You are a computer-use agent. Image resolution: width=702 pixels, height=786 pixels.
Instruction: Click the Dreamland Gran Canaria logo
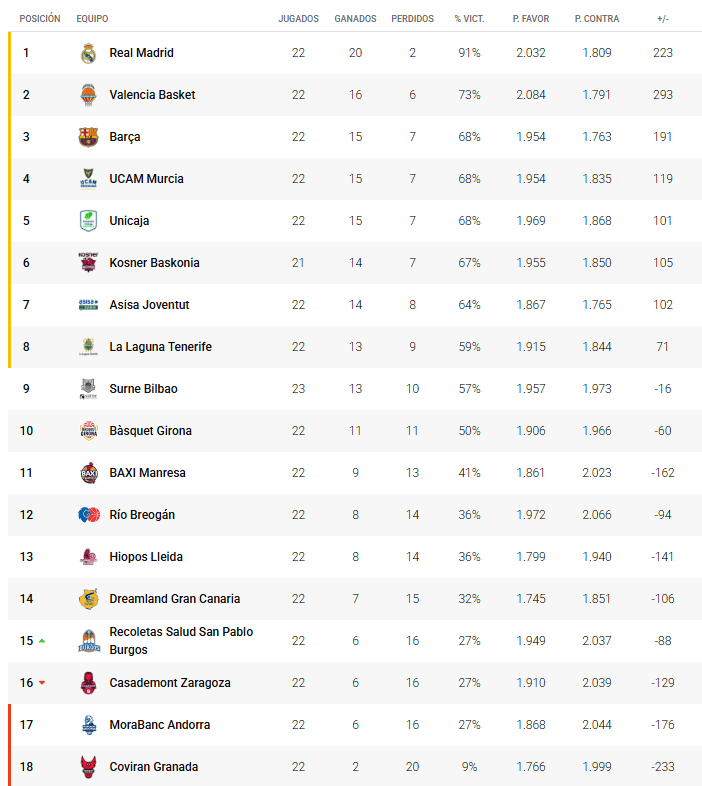(x=88, y=599)
